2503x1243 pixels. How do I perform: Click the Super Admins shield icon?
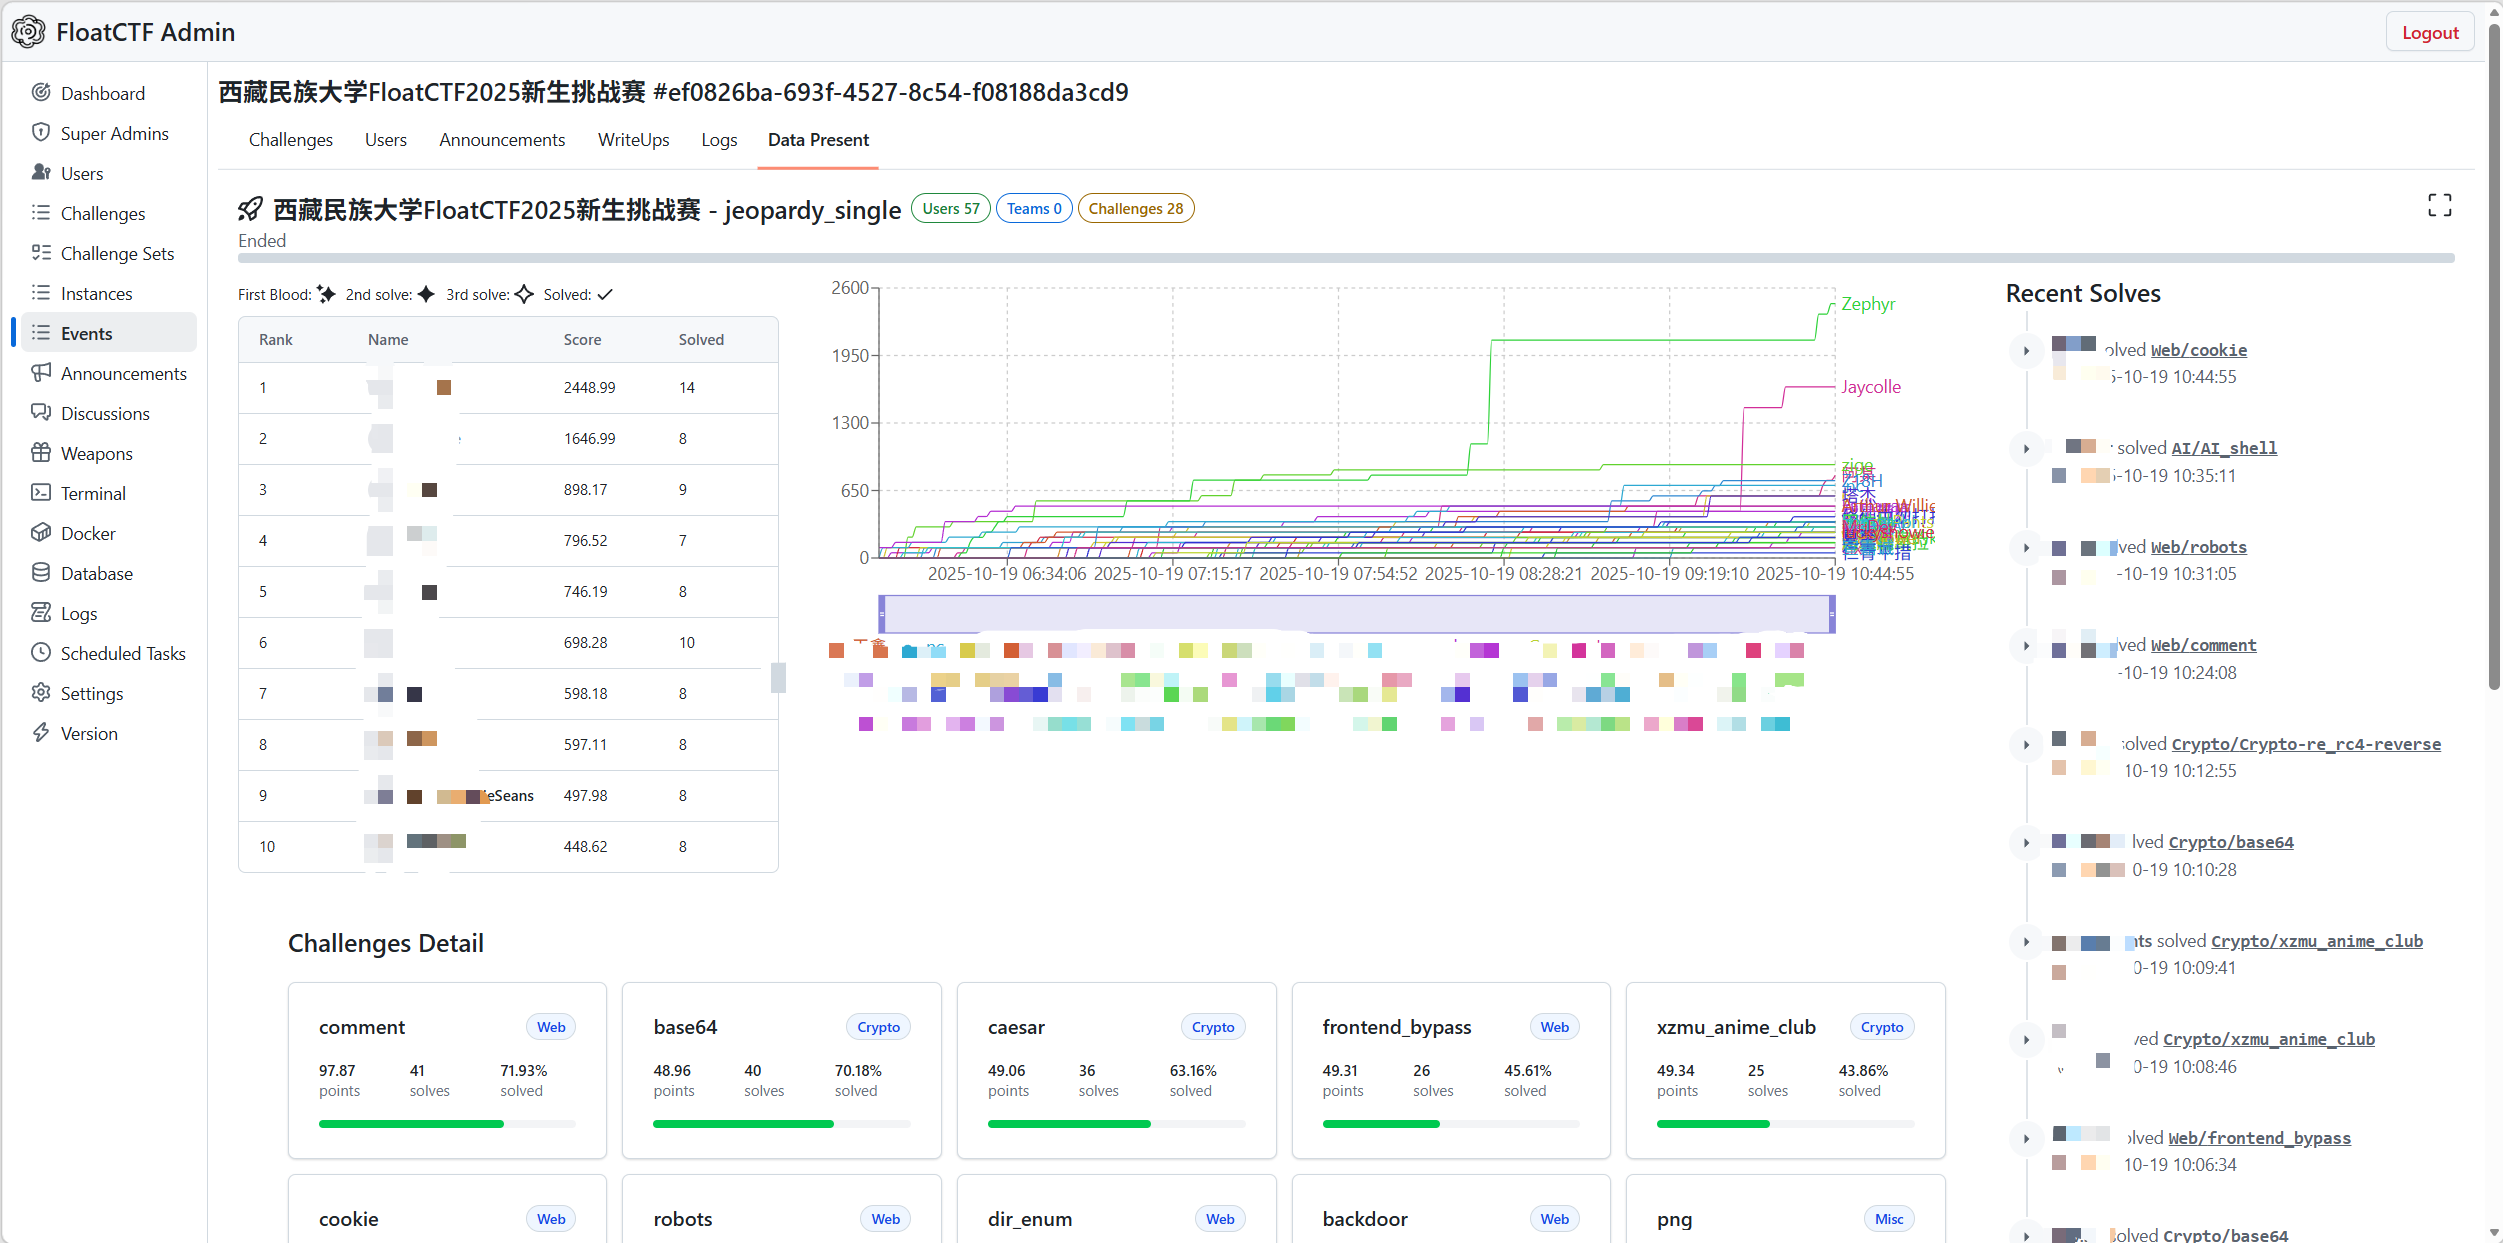pyautogui.click(x=41, y=133)
